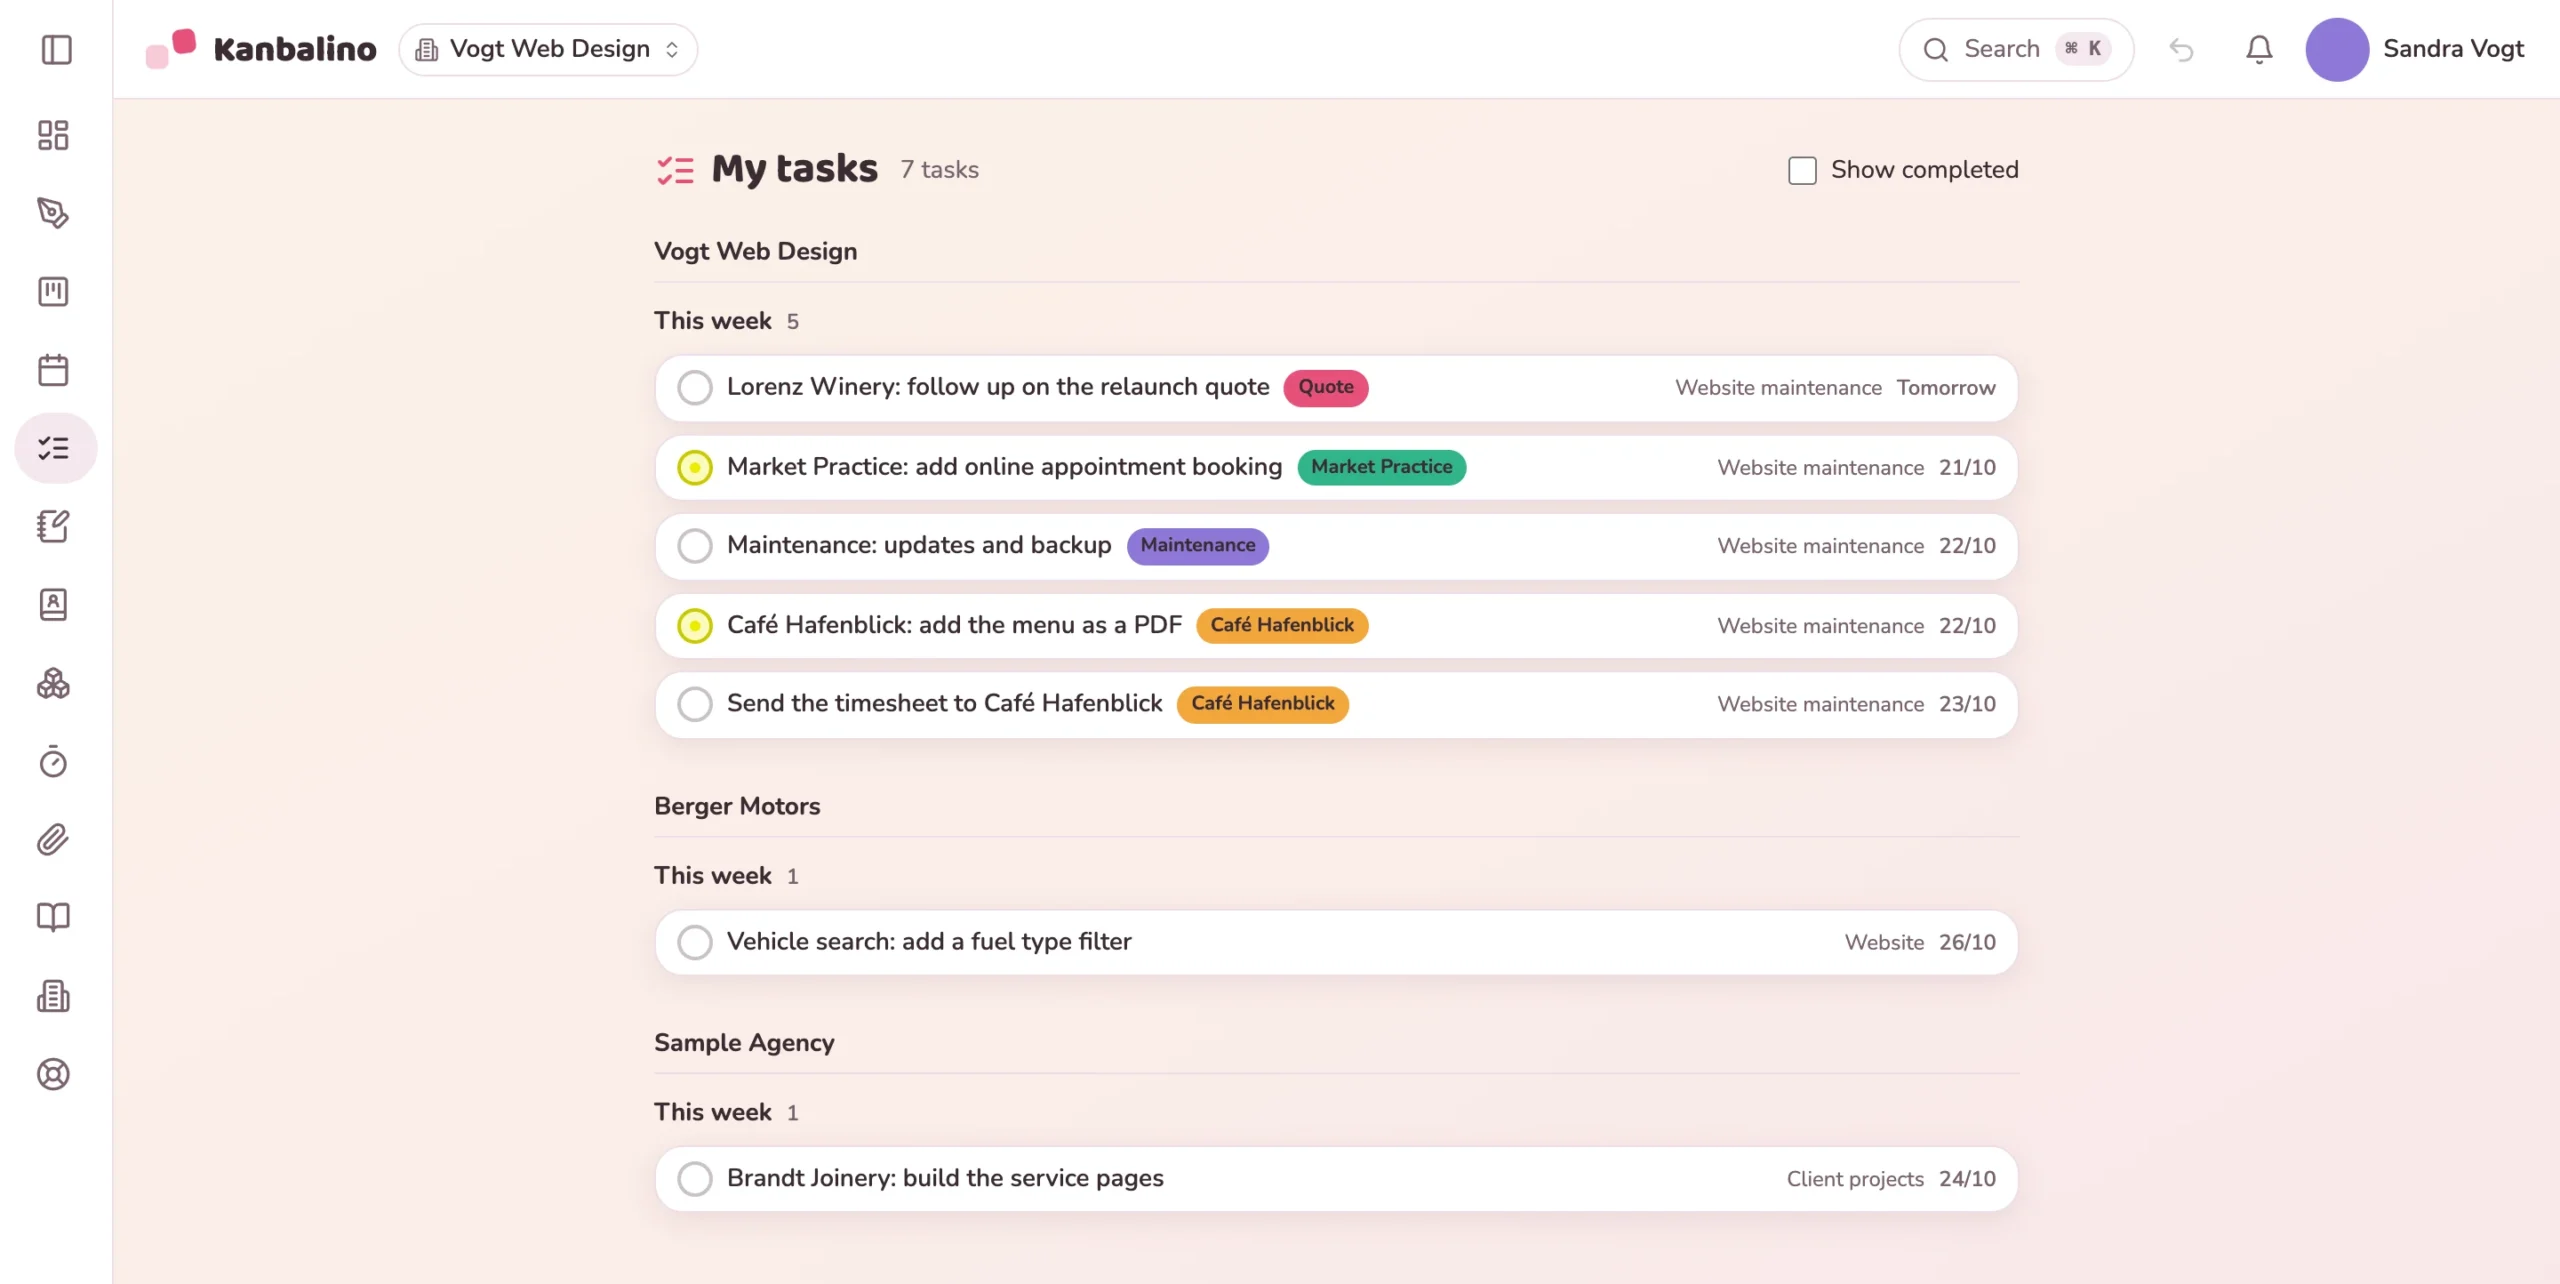Click Café Hafenblick tag on menu PDF task
The width and height of the screenshot is (2560, 1284).
pos(1282,626)
